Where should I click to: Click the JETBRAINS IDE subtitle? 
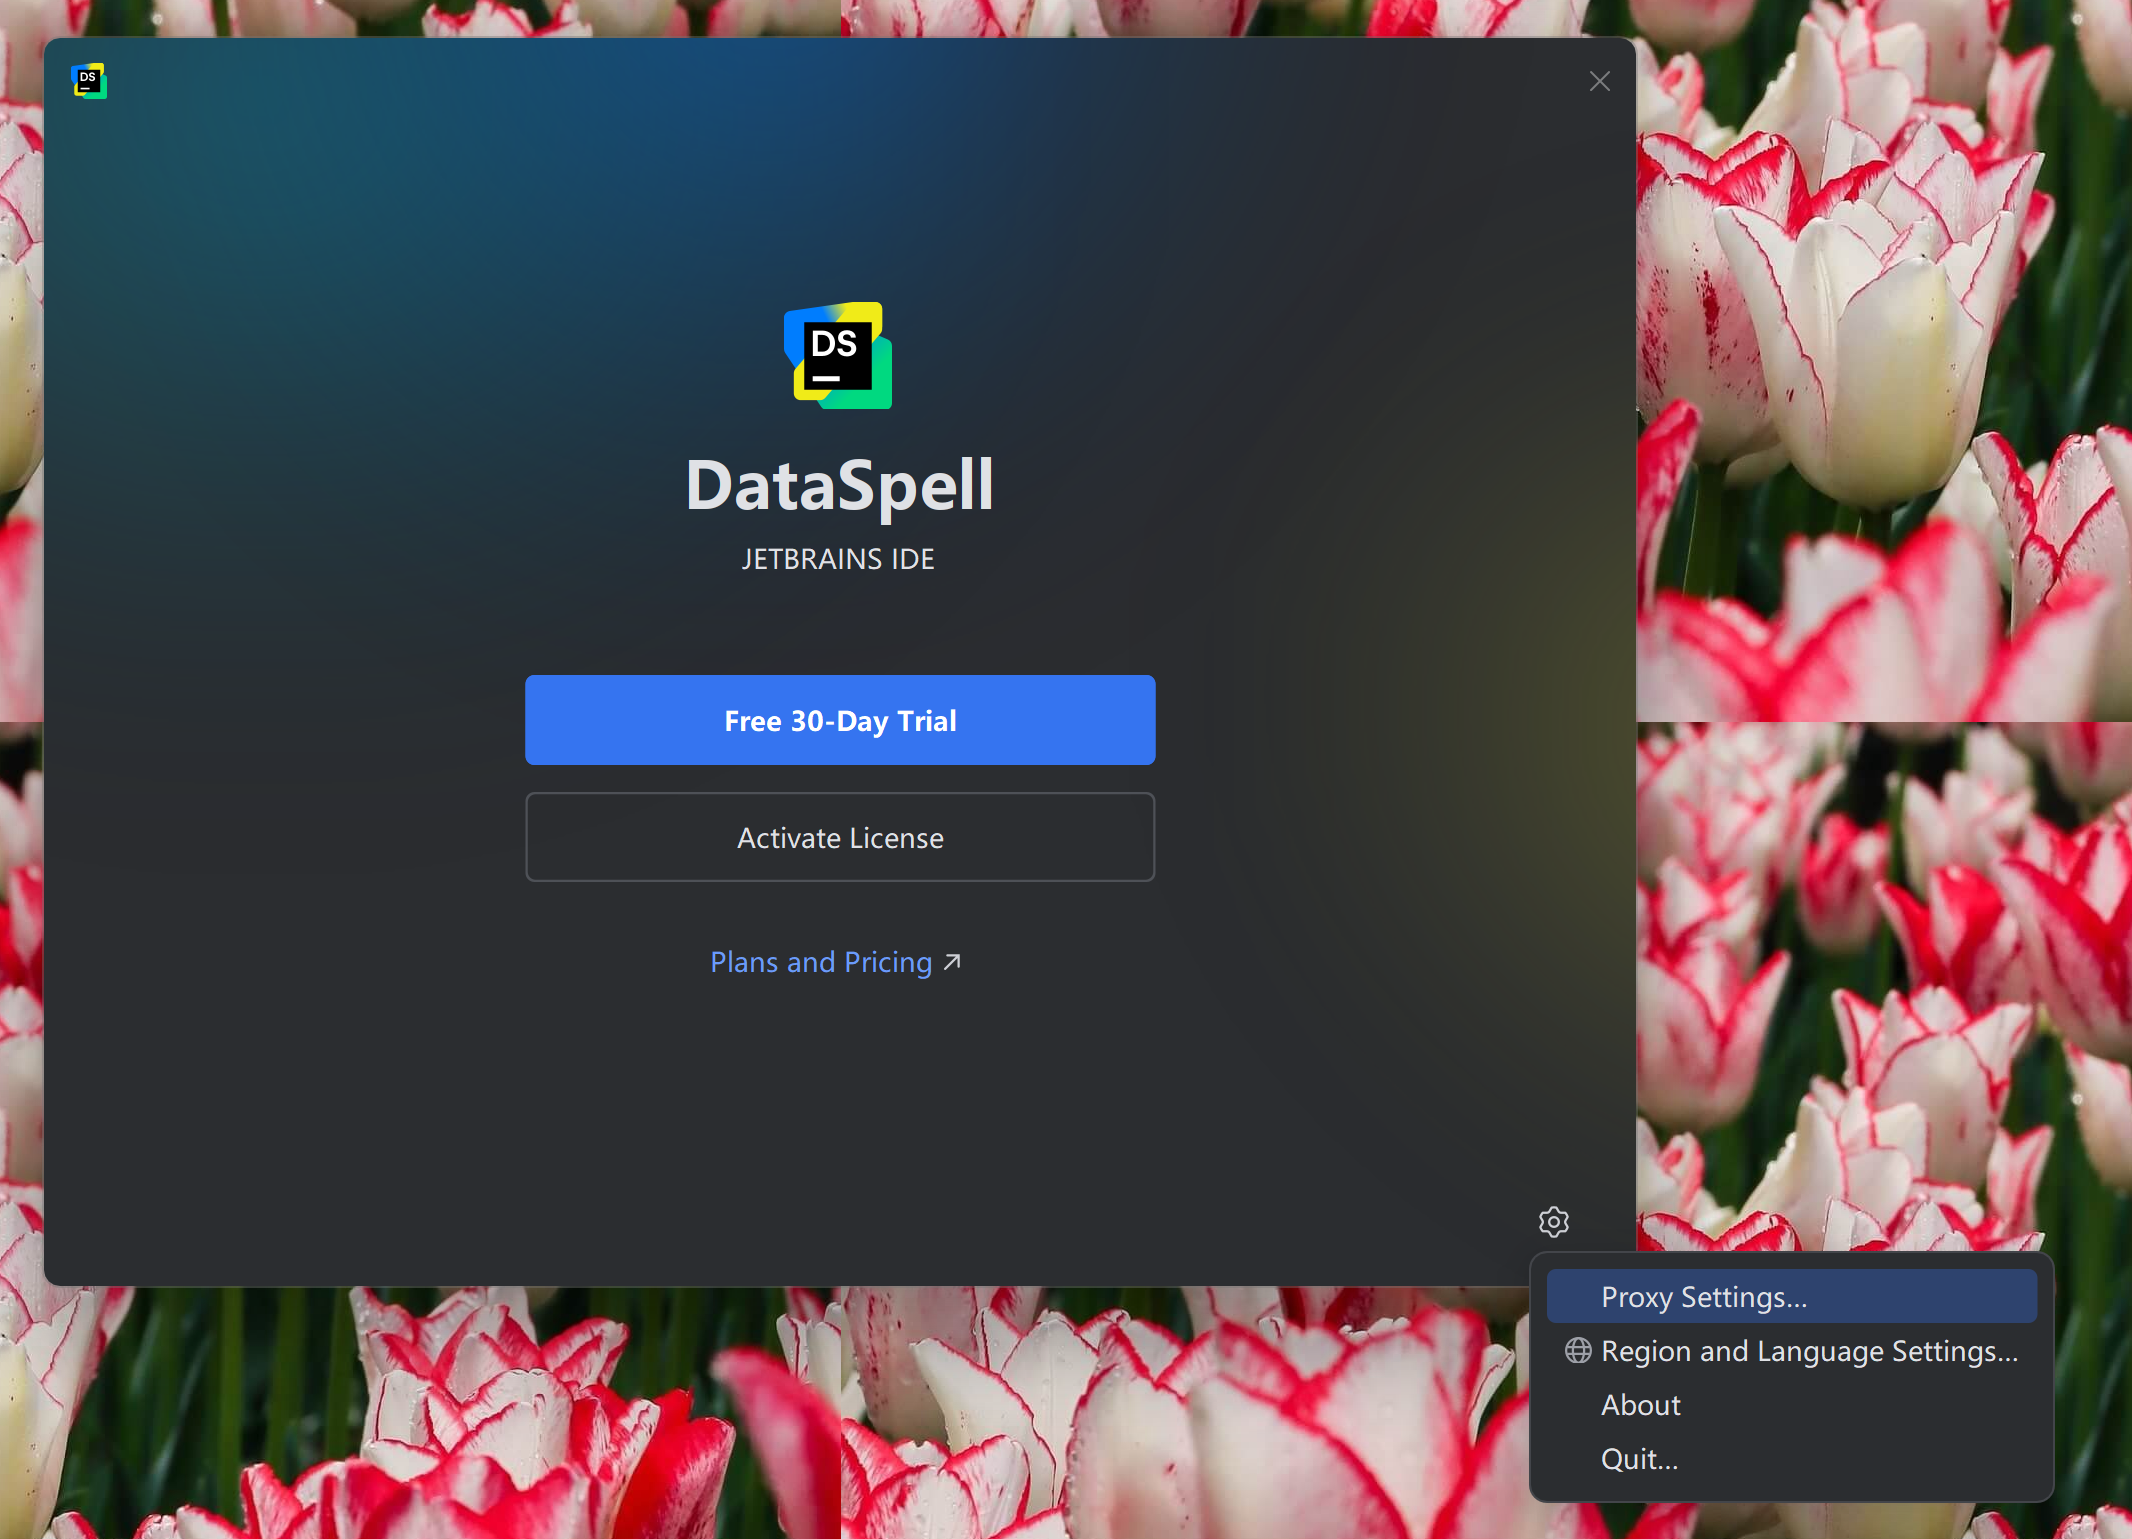[x=838, y=559]
